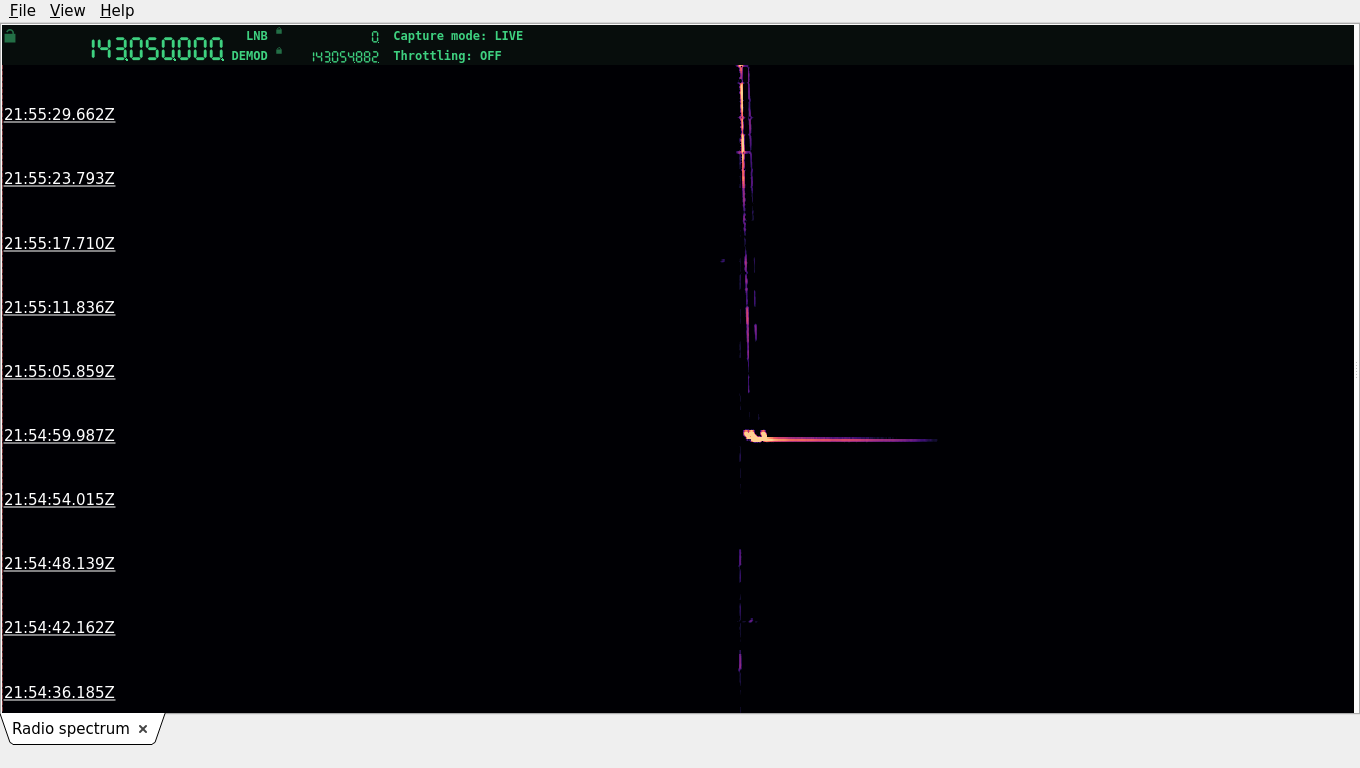Click the 21:55:17.710Z waterfall timestamp
The image size is (1360, 768).
point(60,244)
